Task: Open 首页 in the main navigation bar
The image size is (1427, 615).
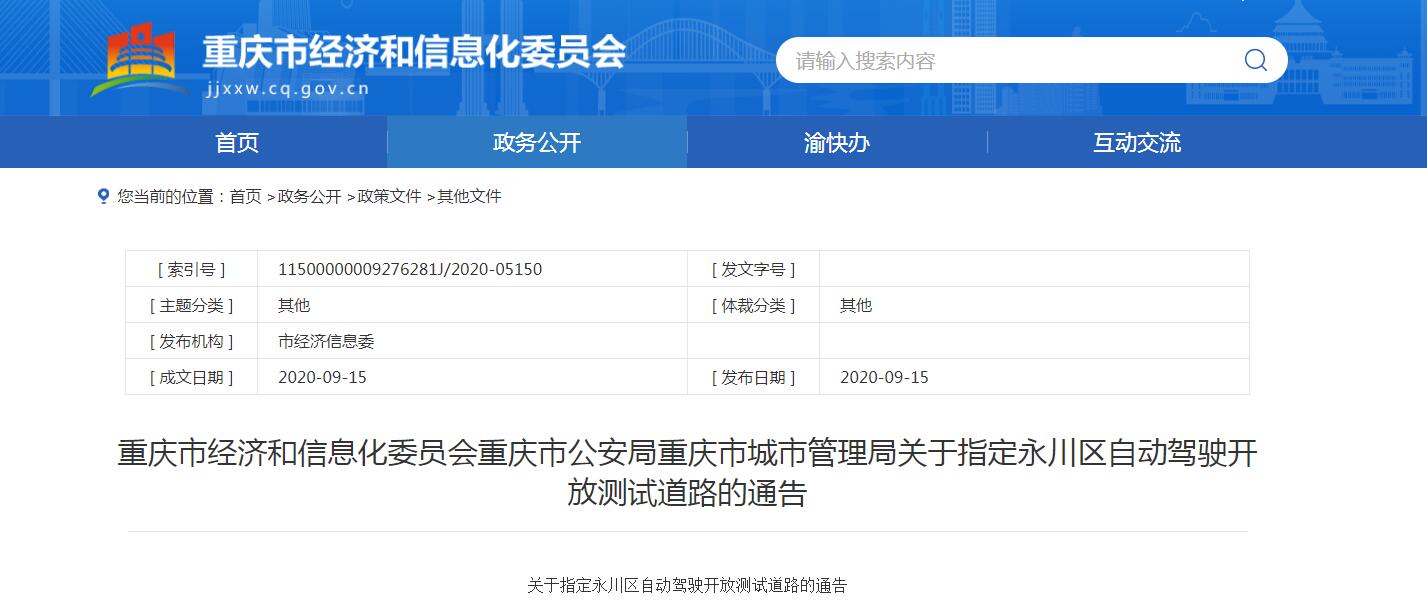Action: coord(237,142)
